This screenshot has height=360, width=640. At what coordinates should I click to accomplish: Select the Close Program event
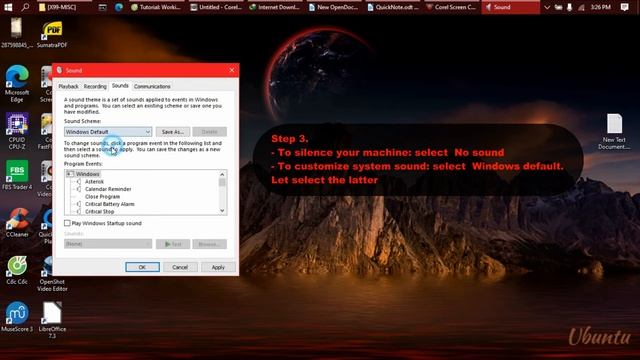[x=102, y=197]
